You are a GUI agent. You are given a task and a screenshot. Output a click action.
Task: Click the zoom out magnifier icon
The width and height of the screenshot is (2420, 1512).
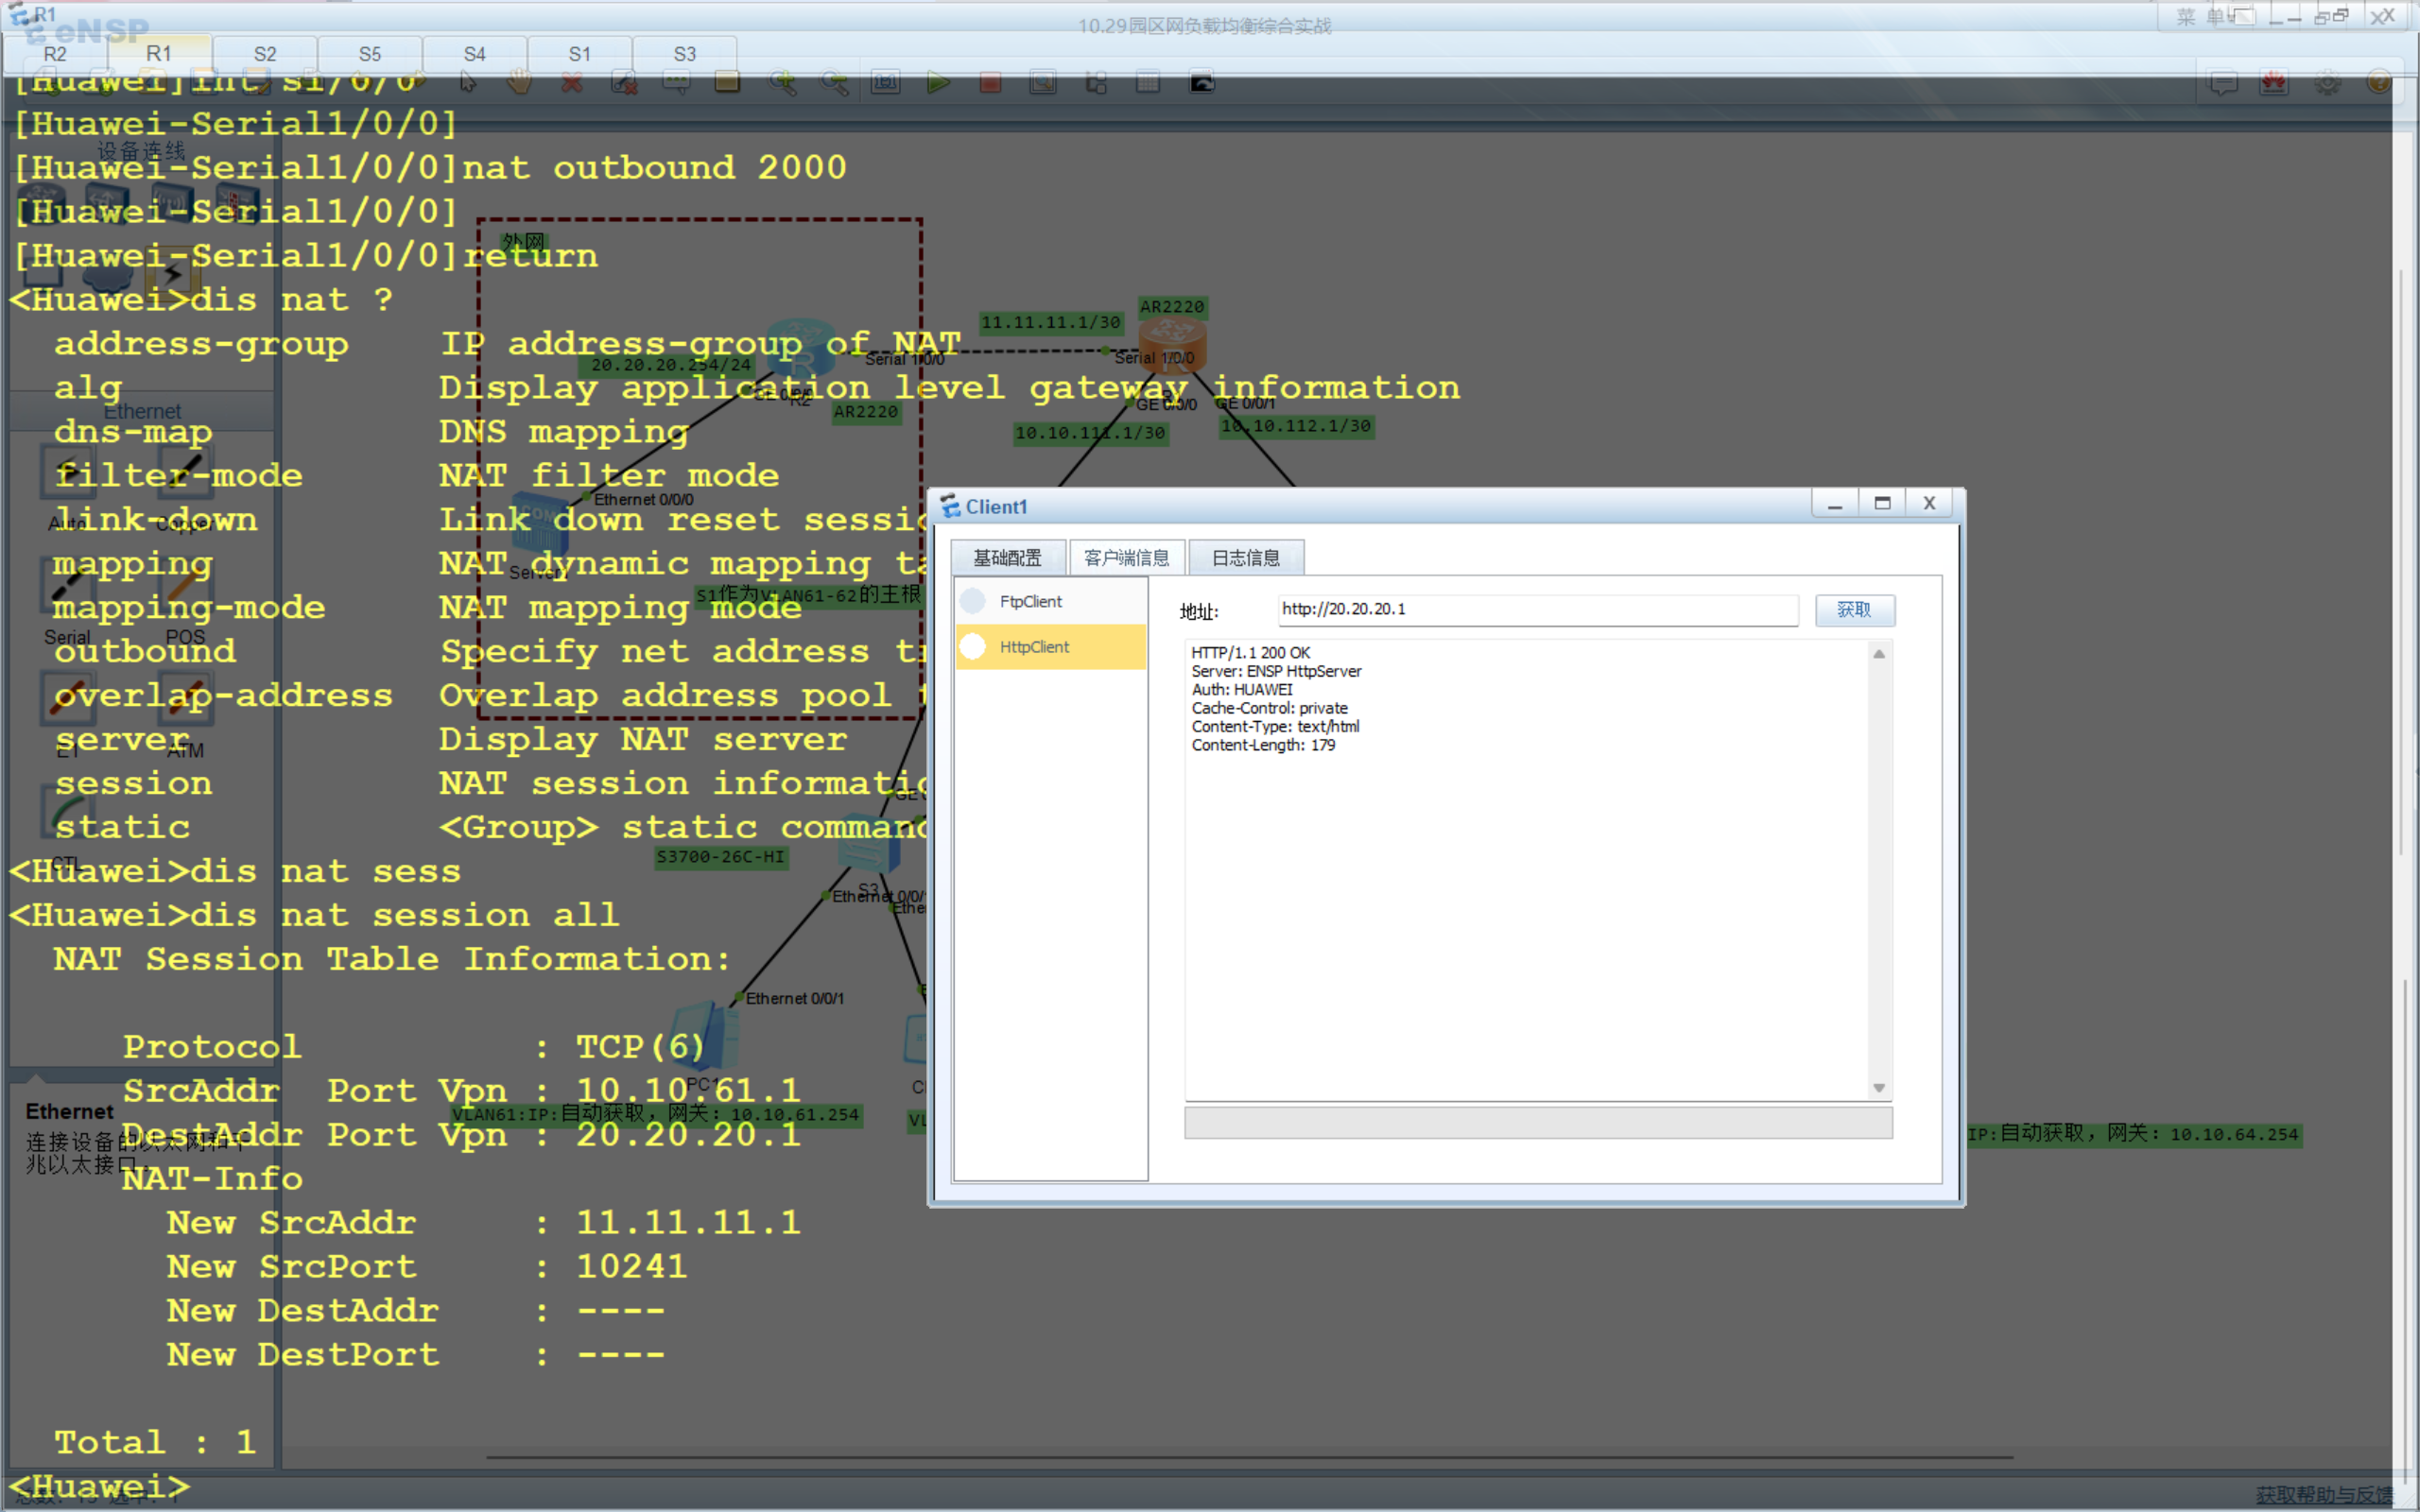(834, 83)
